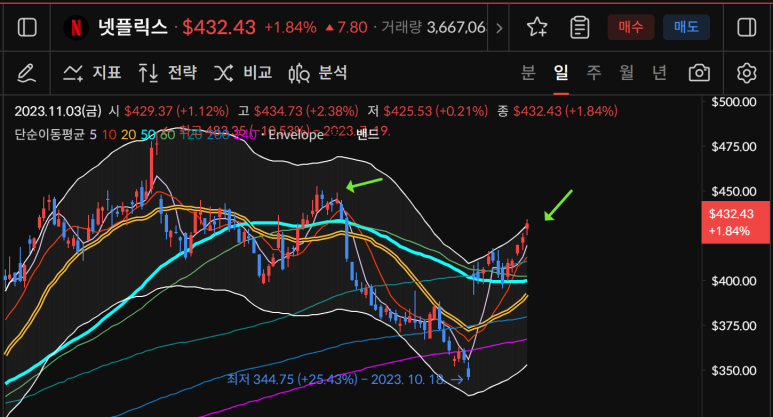The image size is (773, 417).
Task: Click the Envelope indicator label
Action: click(296, 135)
